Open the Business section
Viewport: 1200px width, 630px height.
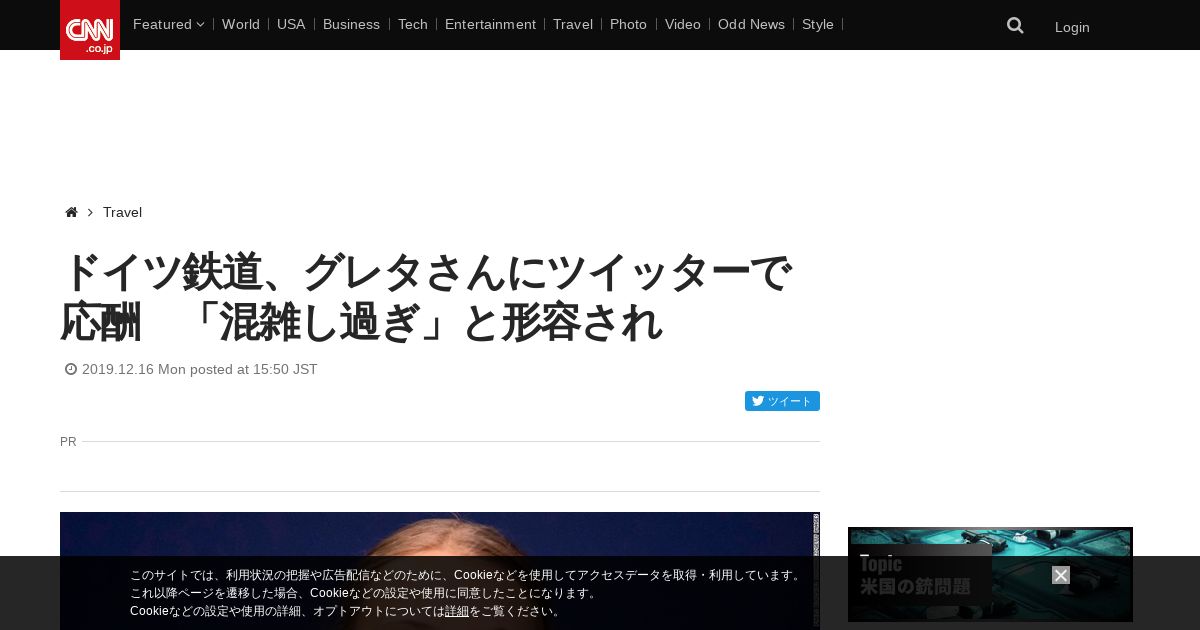(x=351, y=24)
